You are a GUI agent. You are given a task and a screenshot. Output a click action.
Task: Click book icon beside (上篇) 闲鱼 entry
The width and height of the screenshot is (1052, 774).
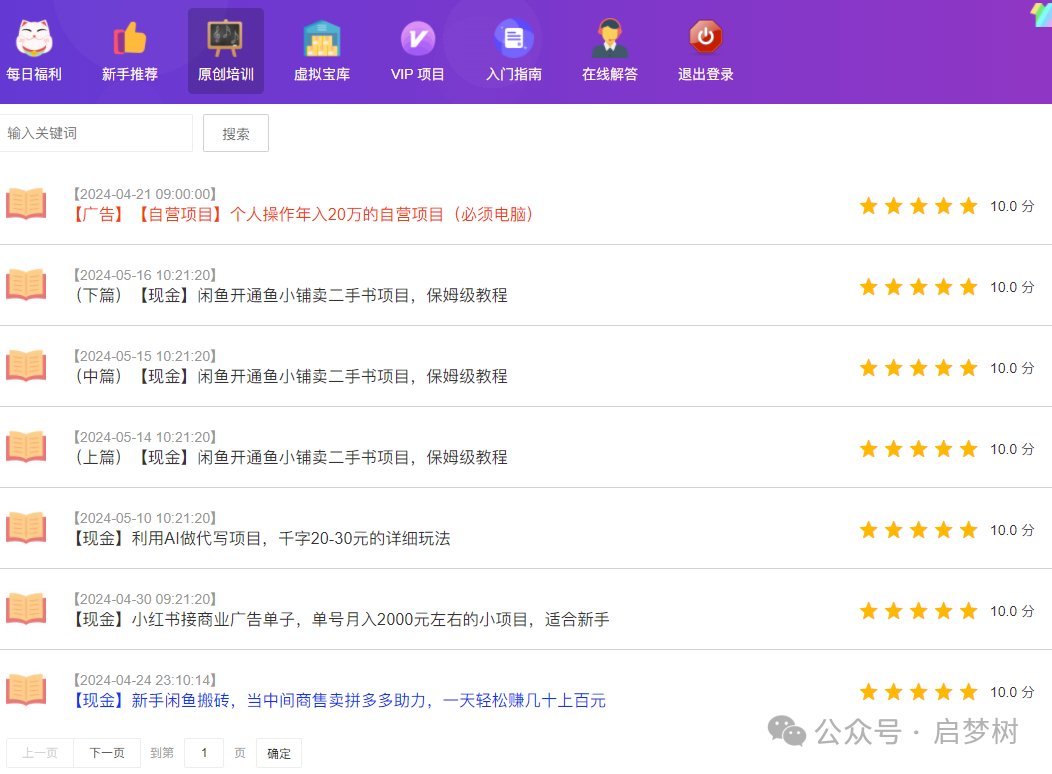[26, 447]
